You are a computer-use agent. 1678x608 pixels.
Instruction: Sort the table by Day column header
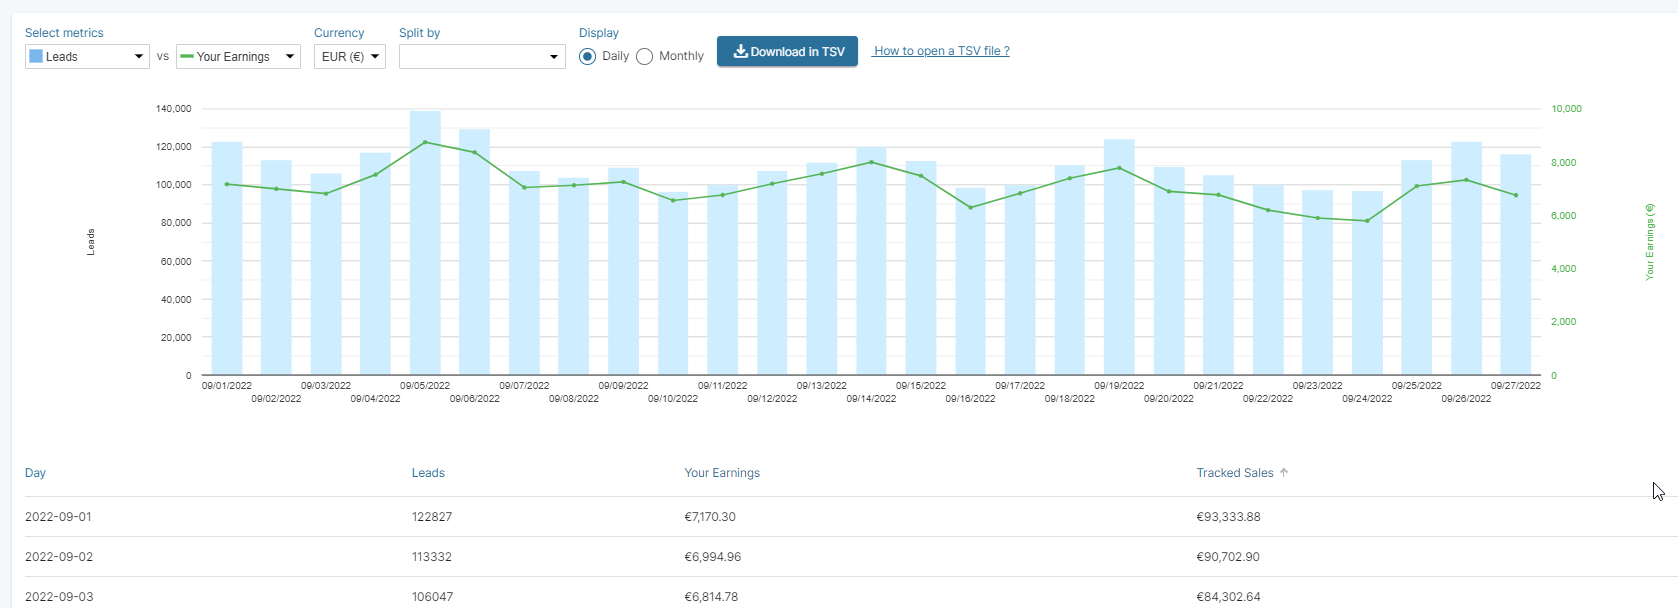click(x=35, y=473)
